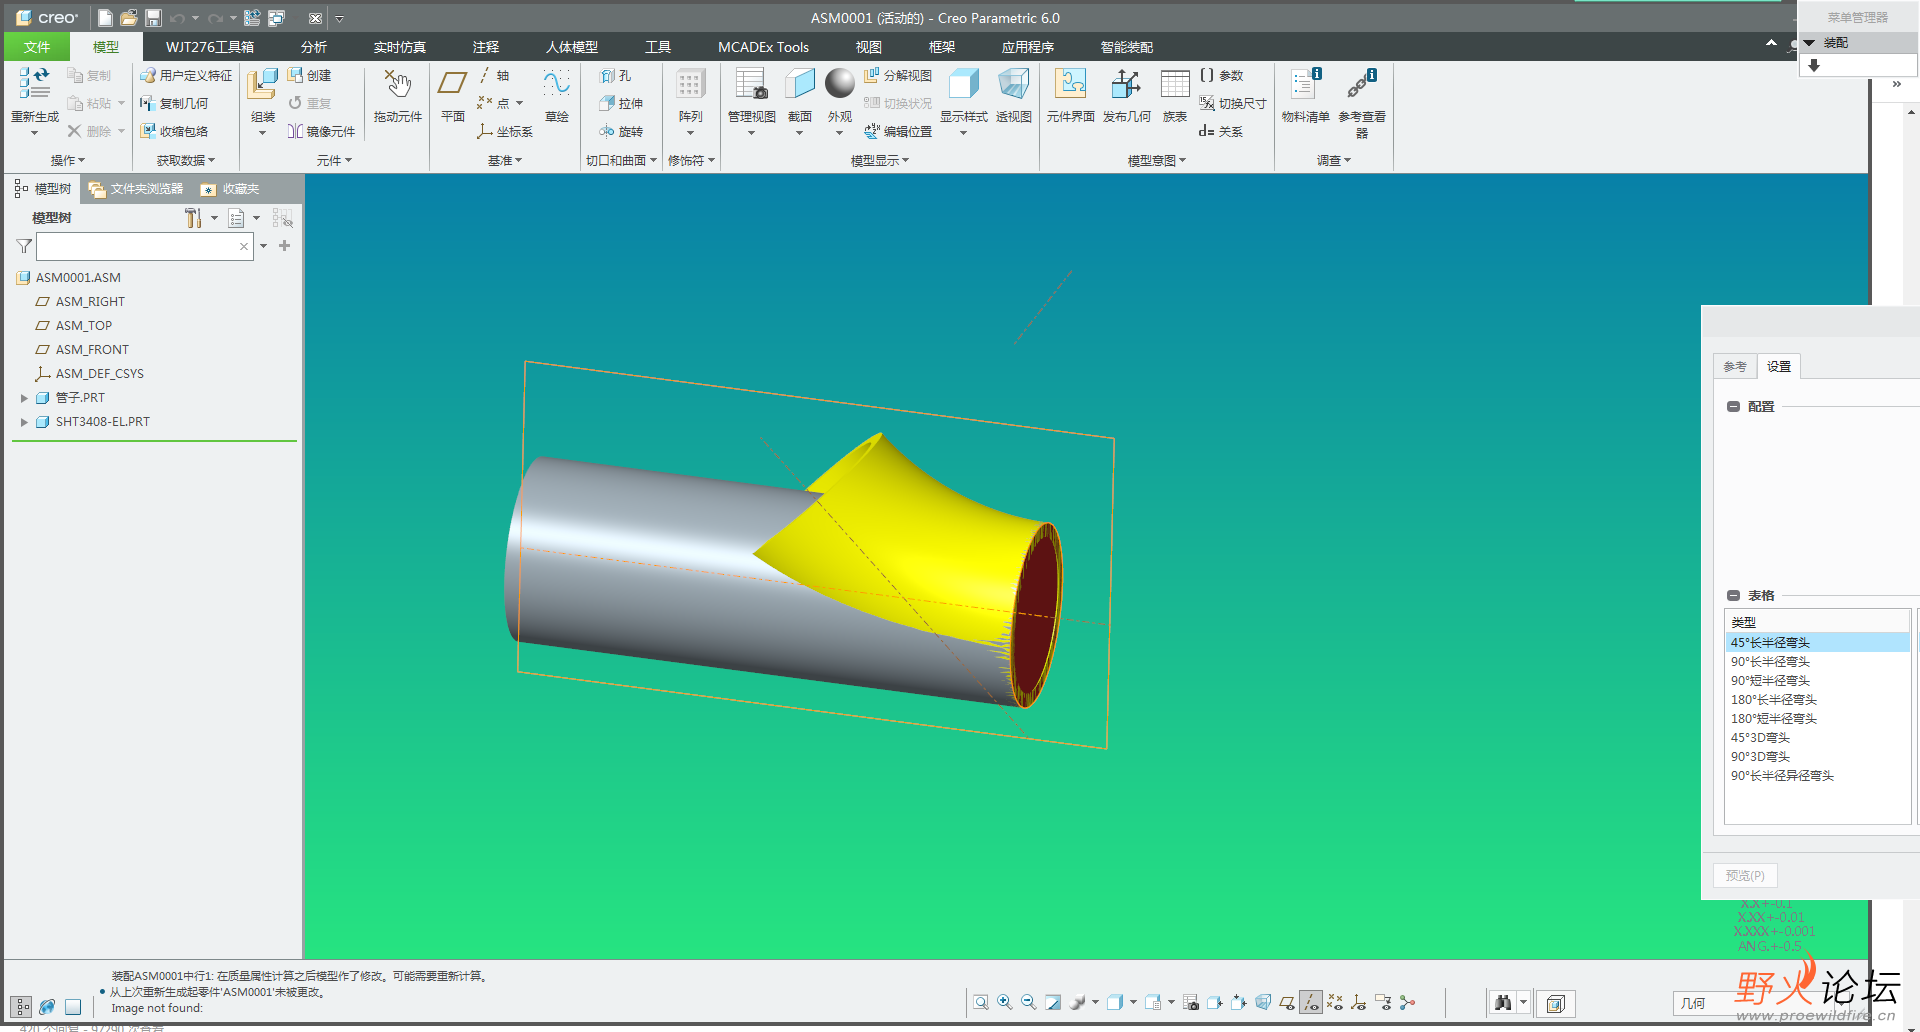Screen dimensions: 1920x1032
Task: Switch to the WJT276工具箱 ribbon tab
Action: click(x=210, y=47)
